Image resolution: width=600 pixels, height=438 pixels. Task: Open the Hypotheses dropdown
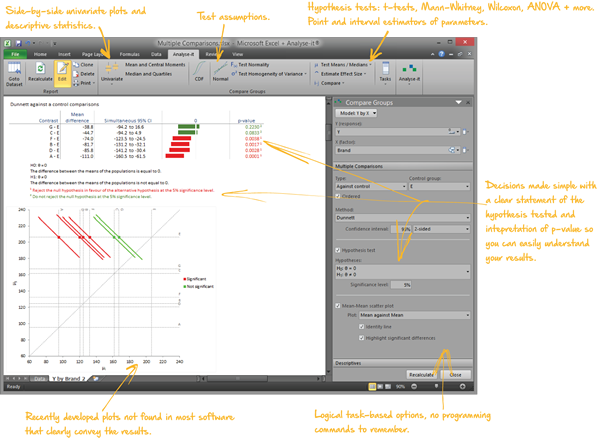coord(403,272)
